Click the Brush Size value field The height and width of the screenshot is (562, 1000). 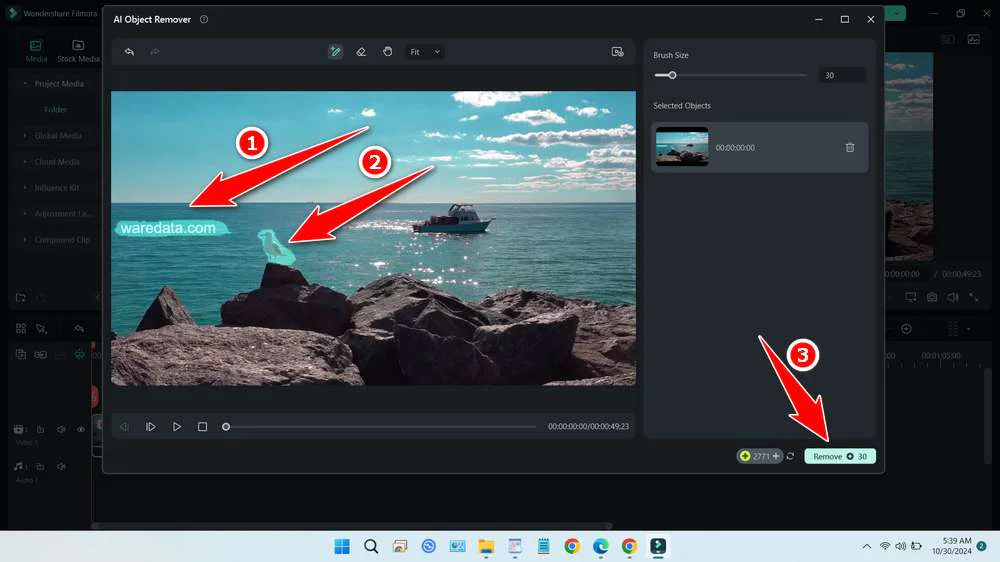click(842, 75)
